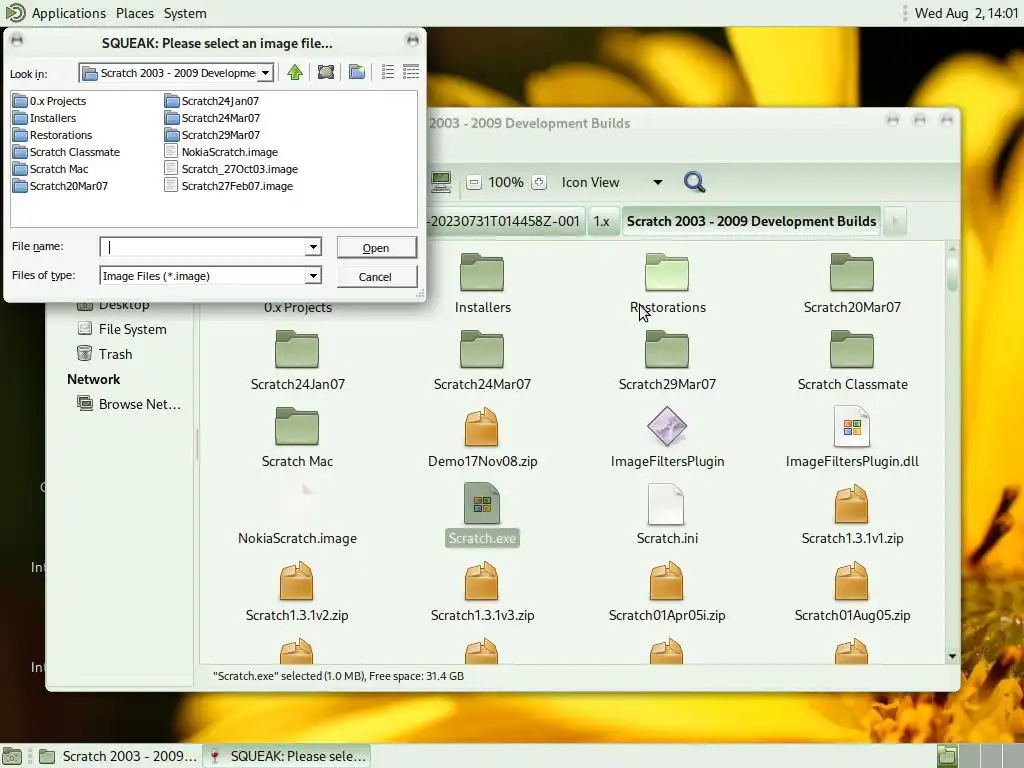The width and height of the screenshot is (1024, 768).
Task: Select Scratch01Apr05i.zip archive
Action: (667, 592)
